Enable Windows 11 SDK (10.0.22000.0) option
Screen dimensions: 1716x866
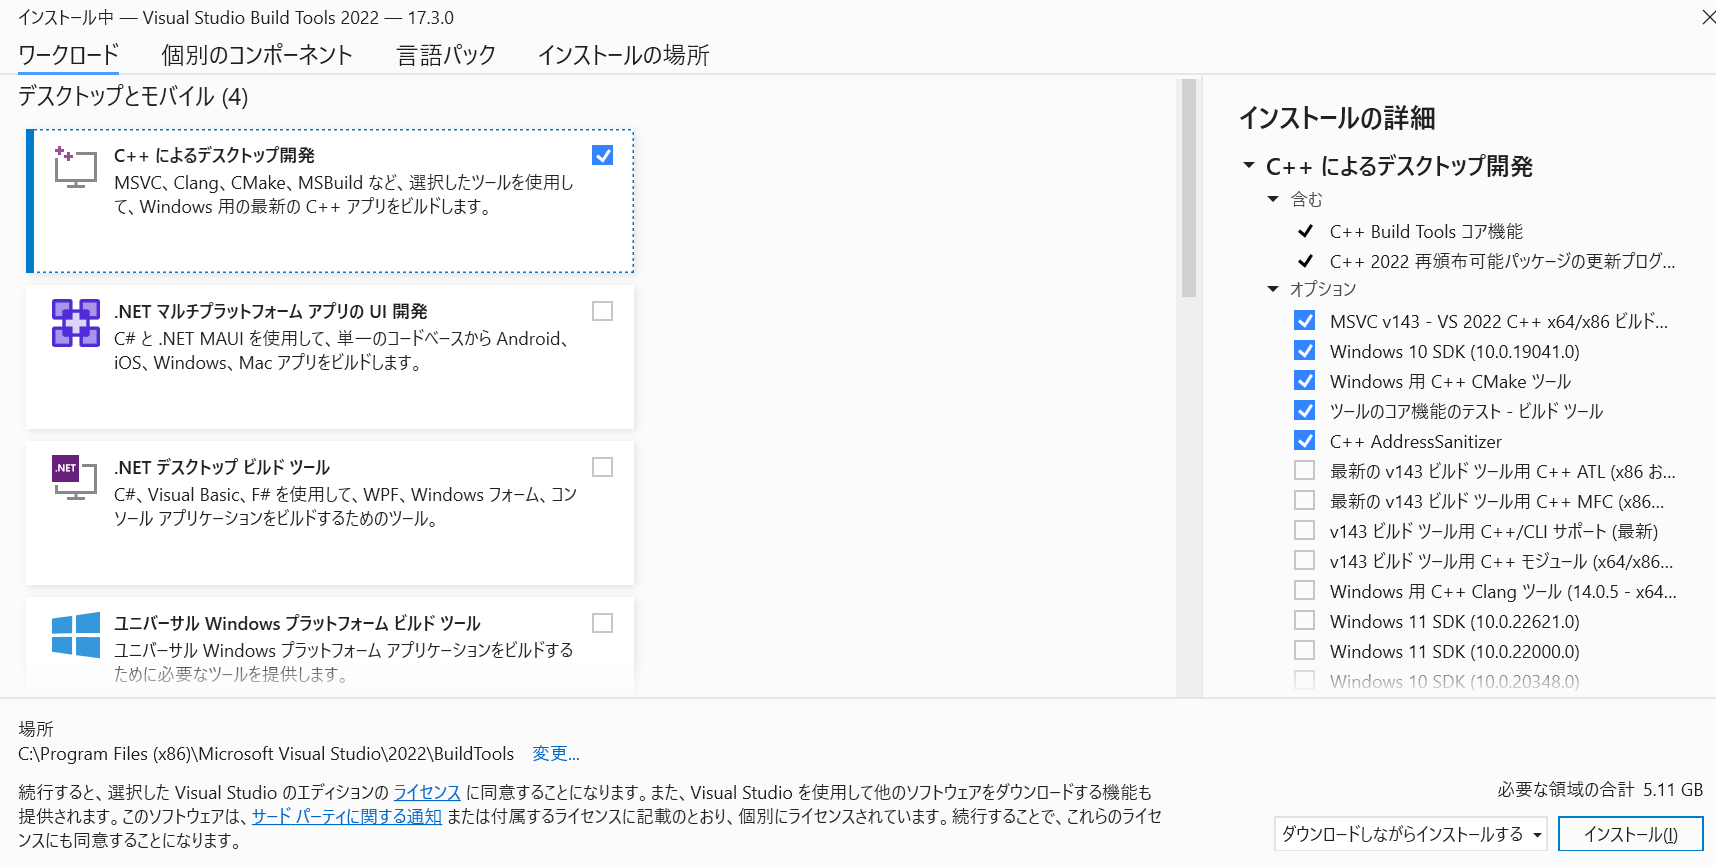coord(1304,650)
